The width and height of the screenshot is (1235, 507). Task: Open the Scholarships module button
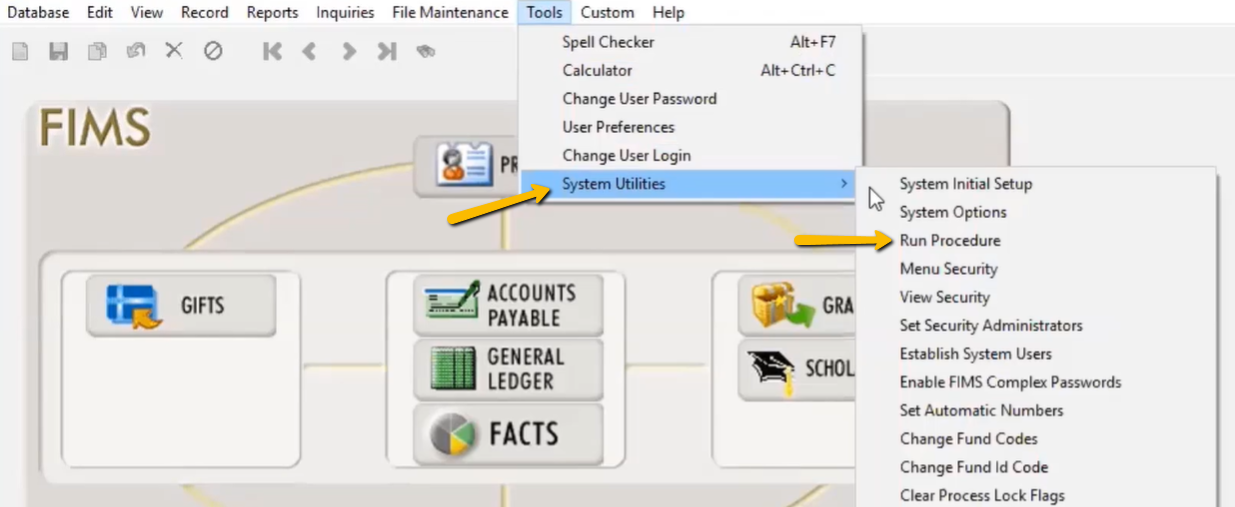[x=797, y=369]
